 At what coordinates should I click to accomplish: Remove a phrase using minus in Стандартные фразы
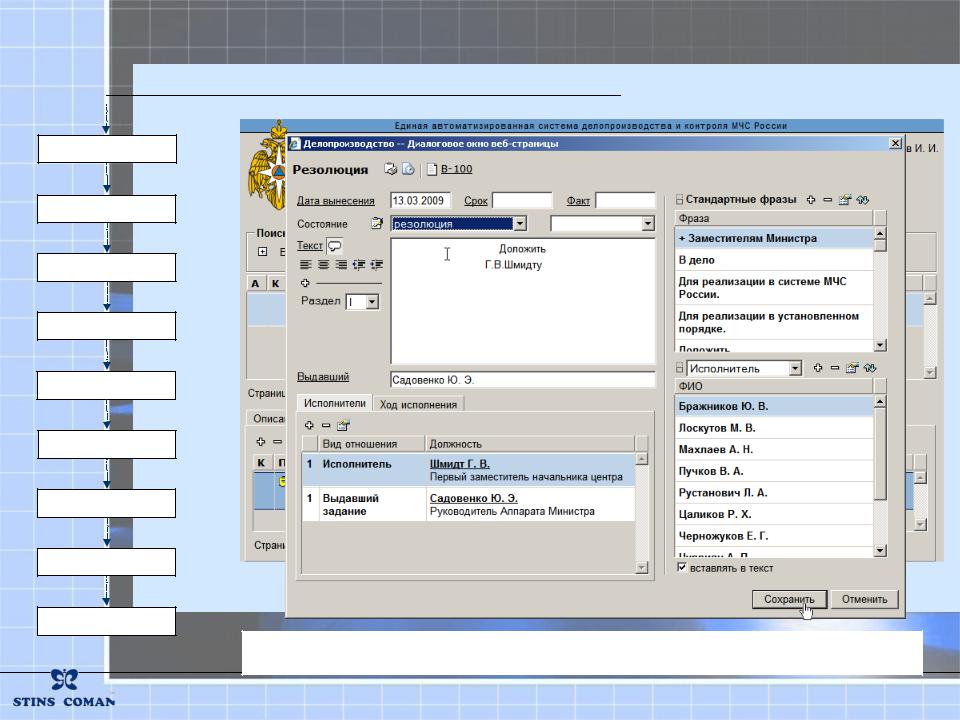coord(828,200)
